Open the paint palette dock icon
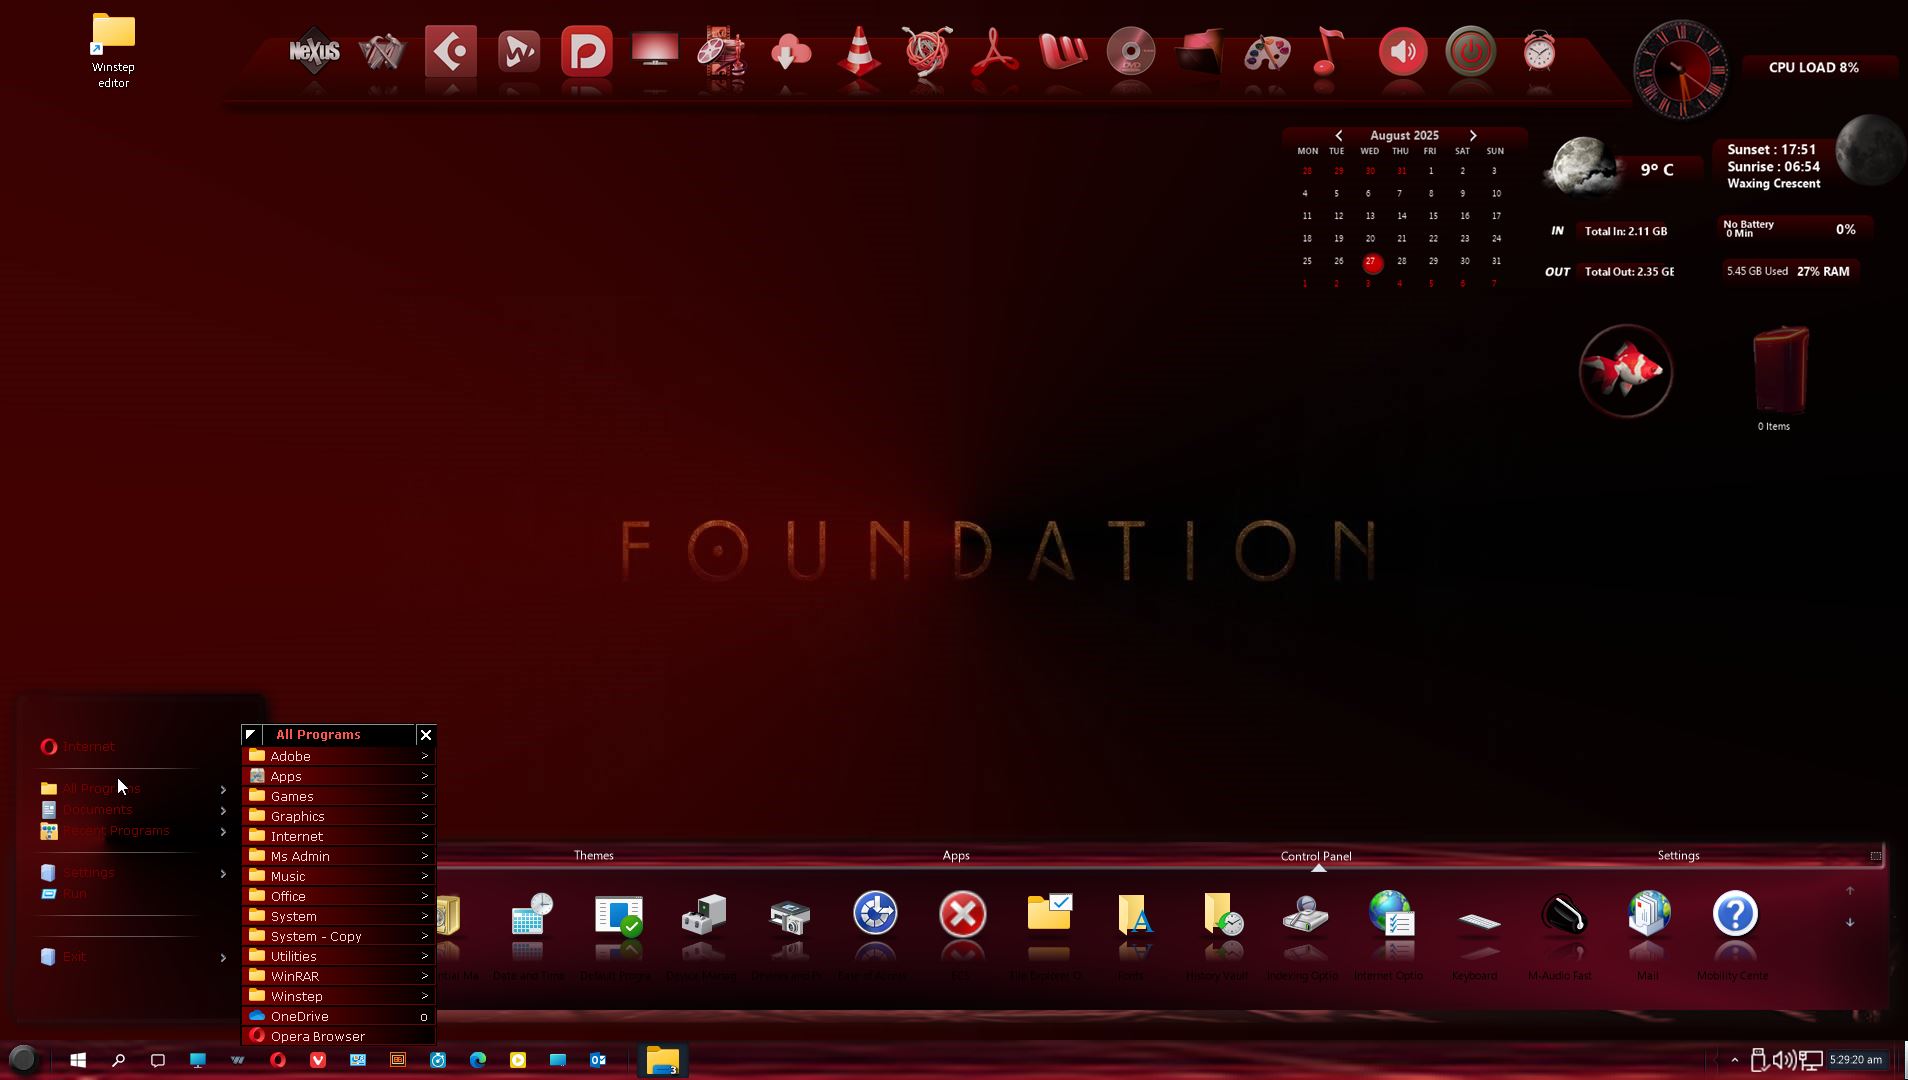Image resolution: width=1908 pixels, height=1080 pixels. pos(1266,51)
